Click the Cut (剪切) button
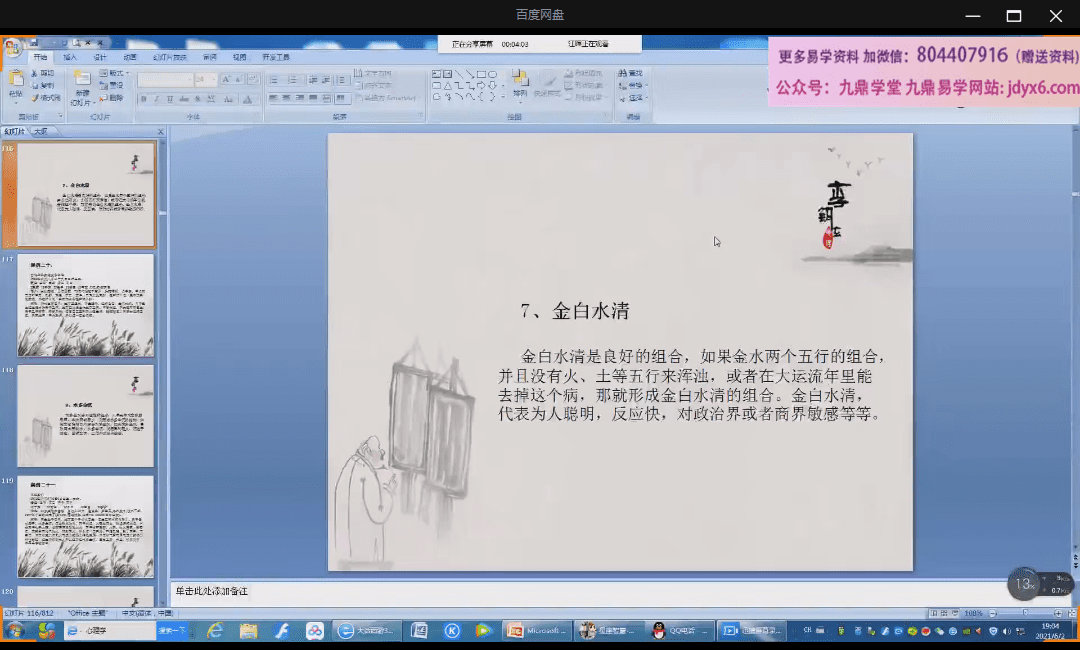The height and width of the screenshot is (650, 1080). (43, 73)
